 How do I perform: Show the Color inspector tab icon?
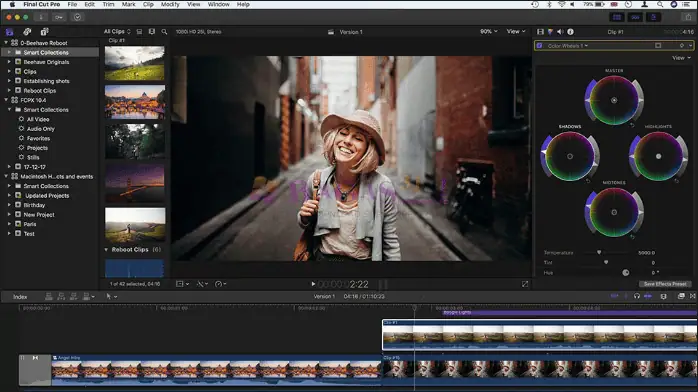(x=551, y=32)
